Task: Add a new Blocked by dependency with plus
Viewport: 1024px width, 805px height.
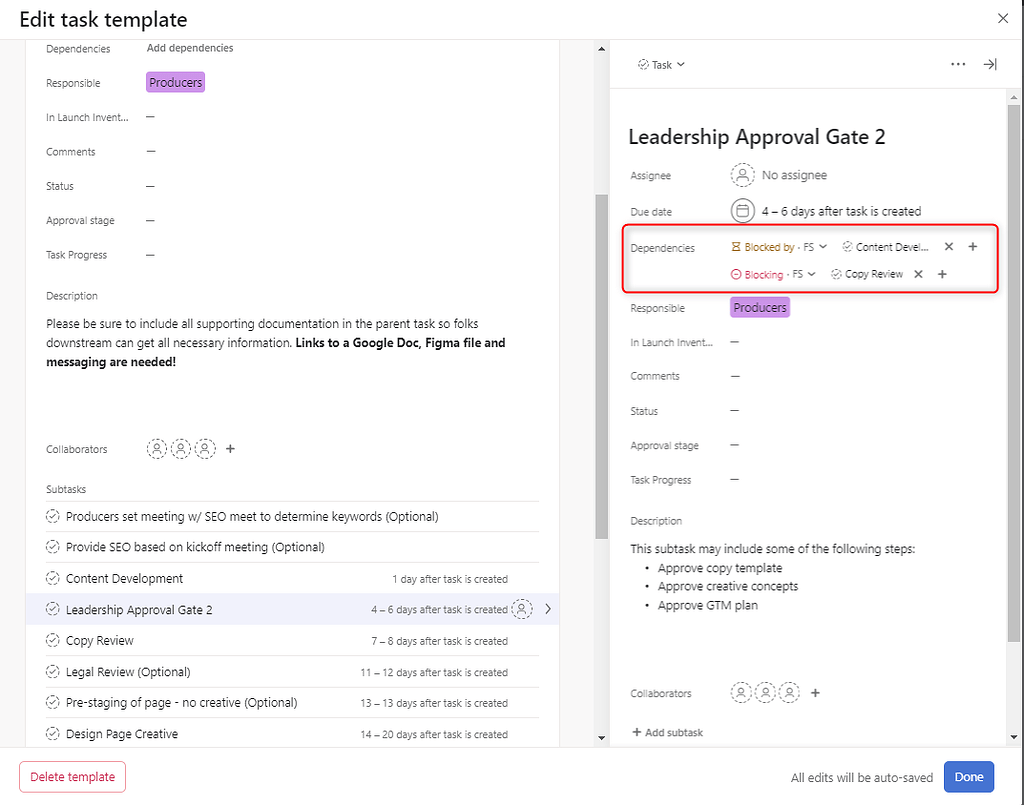Action: (972, 246)
